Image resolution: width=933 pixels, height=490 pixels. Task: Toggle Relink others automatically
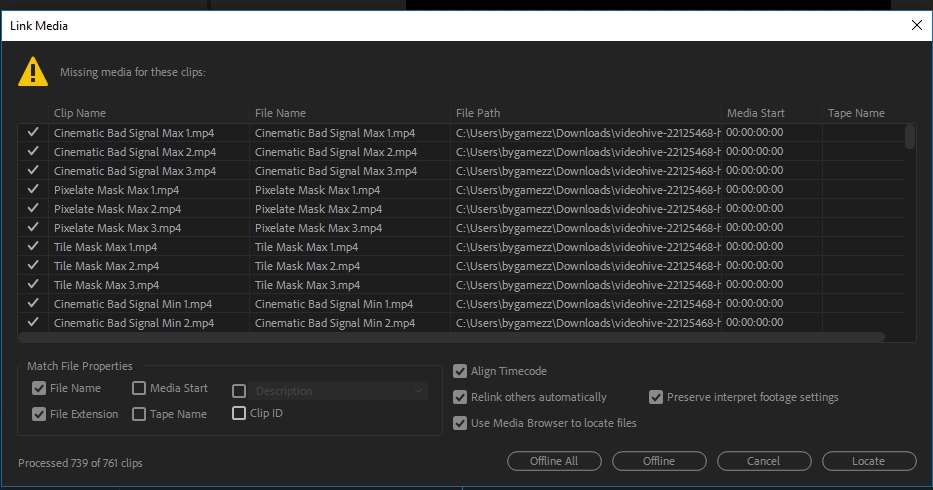coord(460,397)
